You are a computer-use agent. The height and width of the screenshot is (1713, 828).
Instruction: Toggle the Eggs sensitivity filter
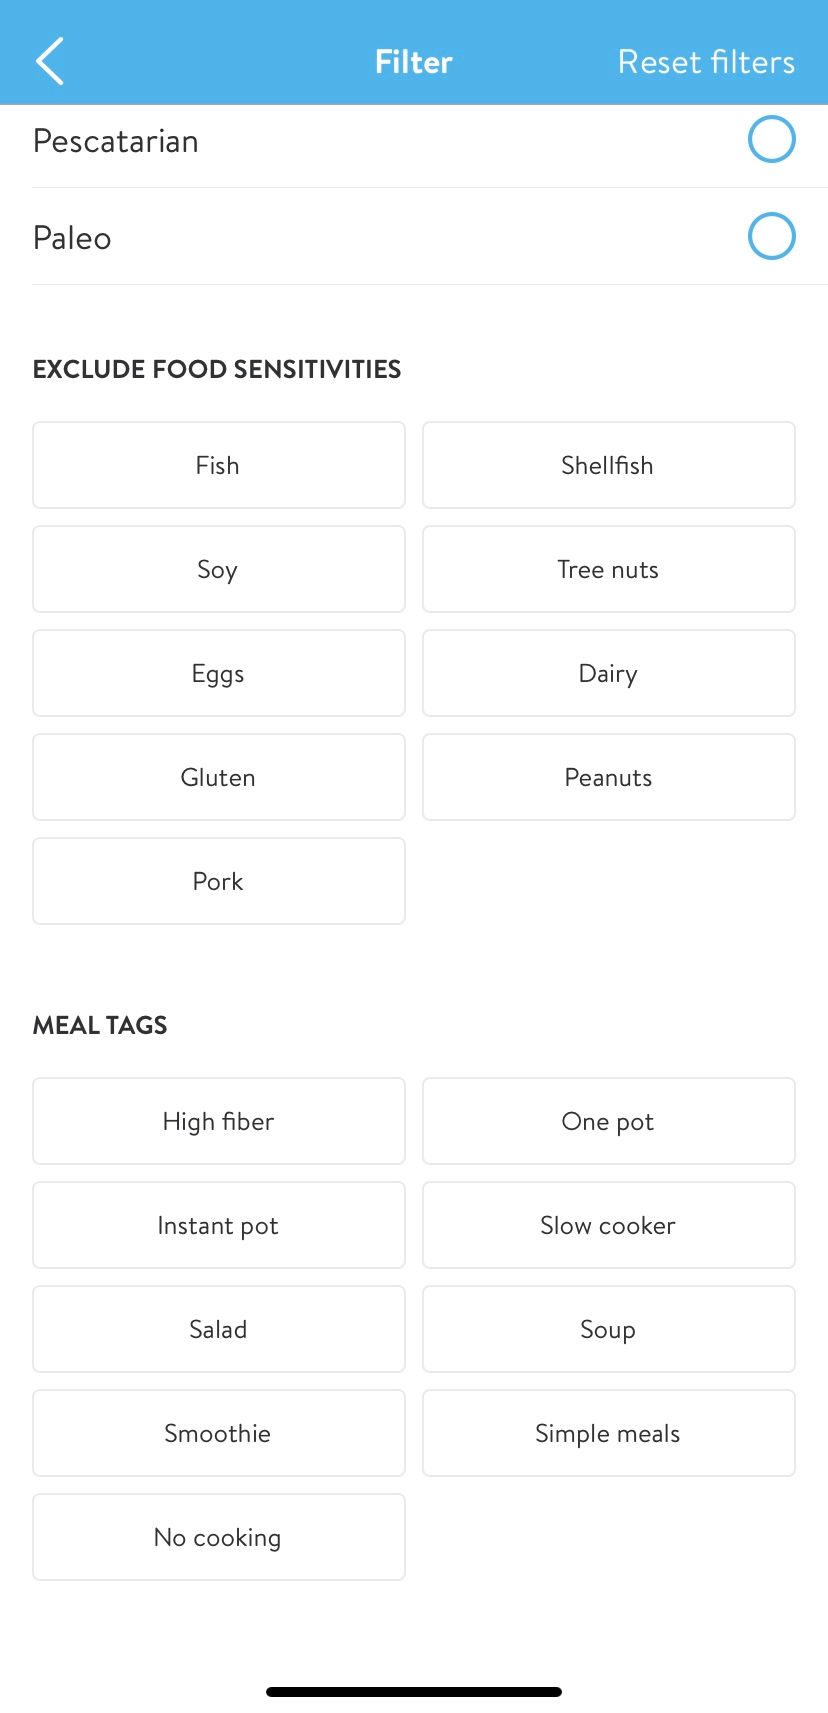pyautogui.click(x=218, y=673)
